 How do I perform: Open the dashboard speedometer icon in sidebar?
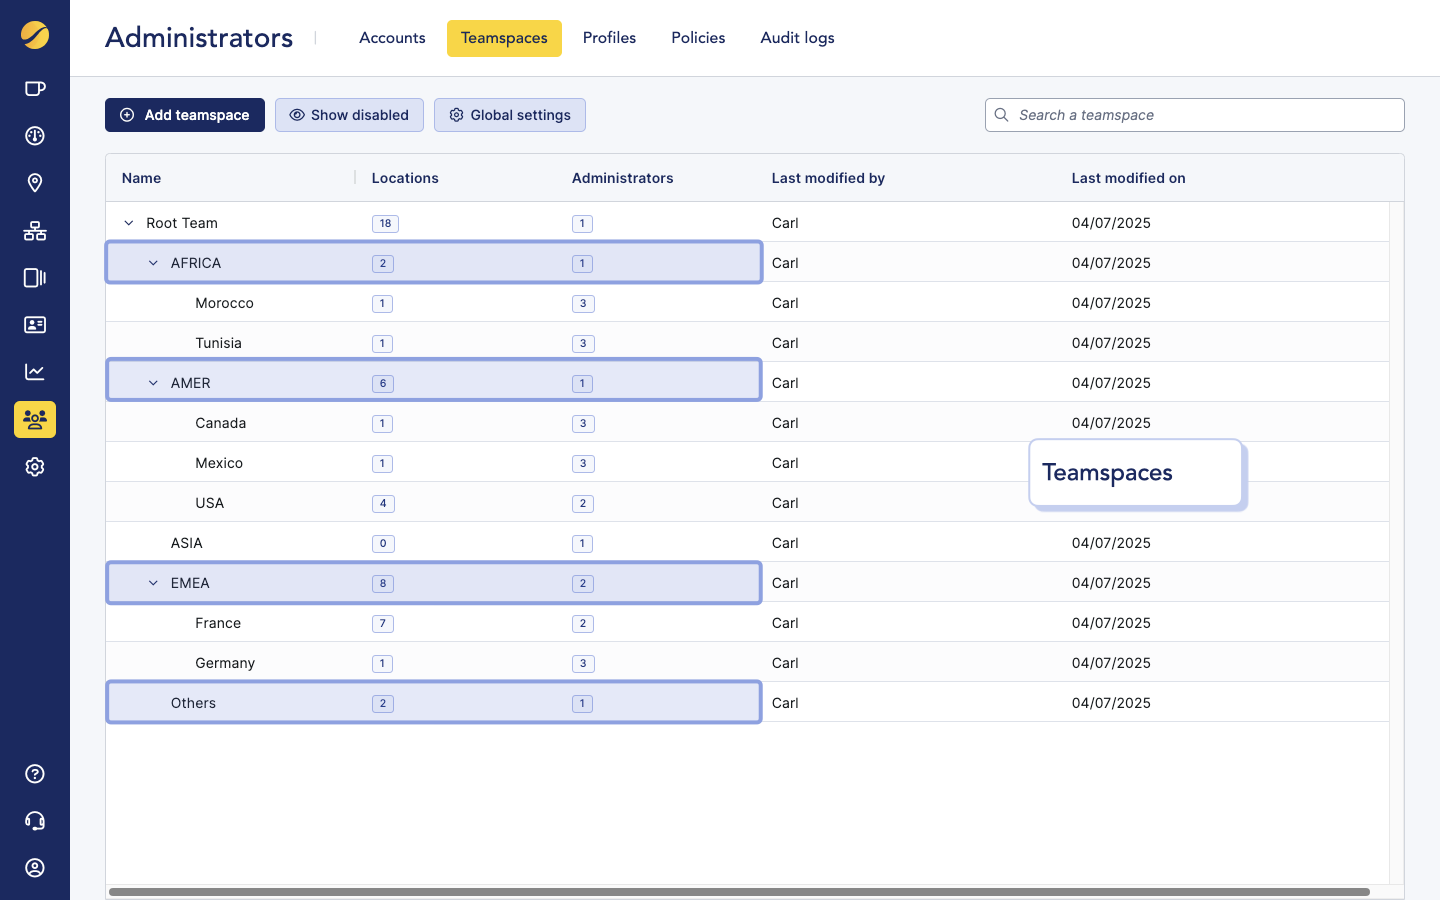(35, 135)
